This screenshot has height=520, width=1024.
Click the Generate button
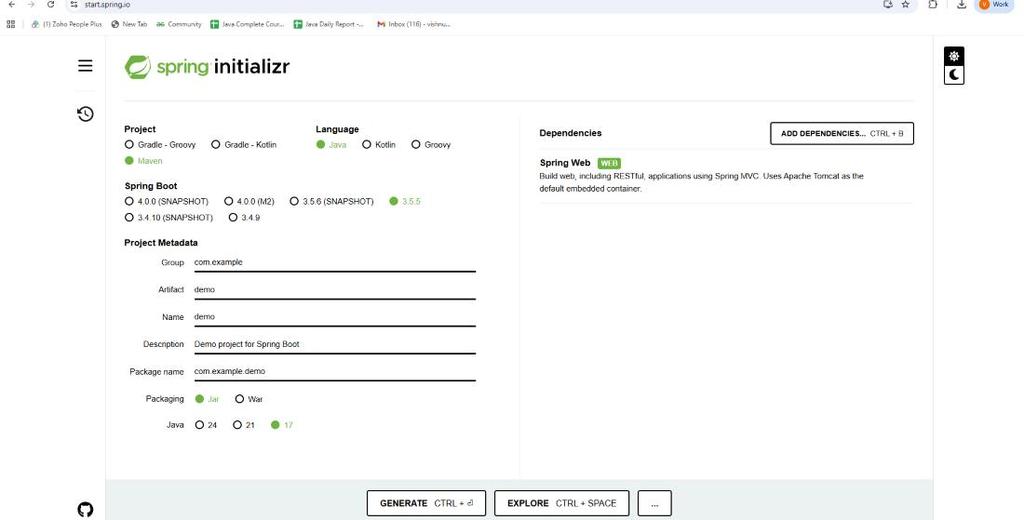[x=426, y=503]
